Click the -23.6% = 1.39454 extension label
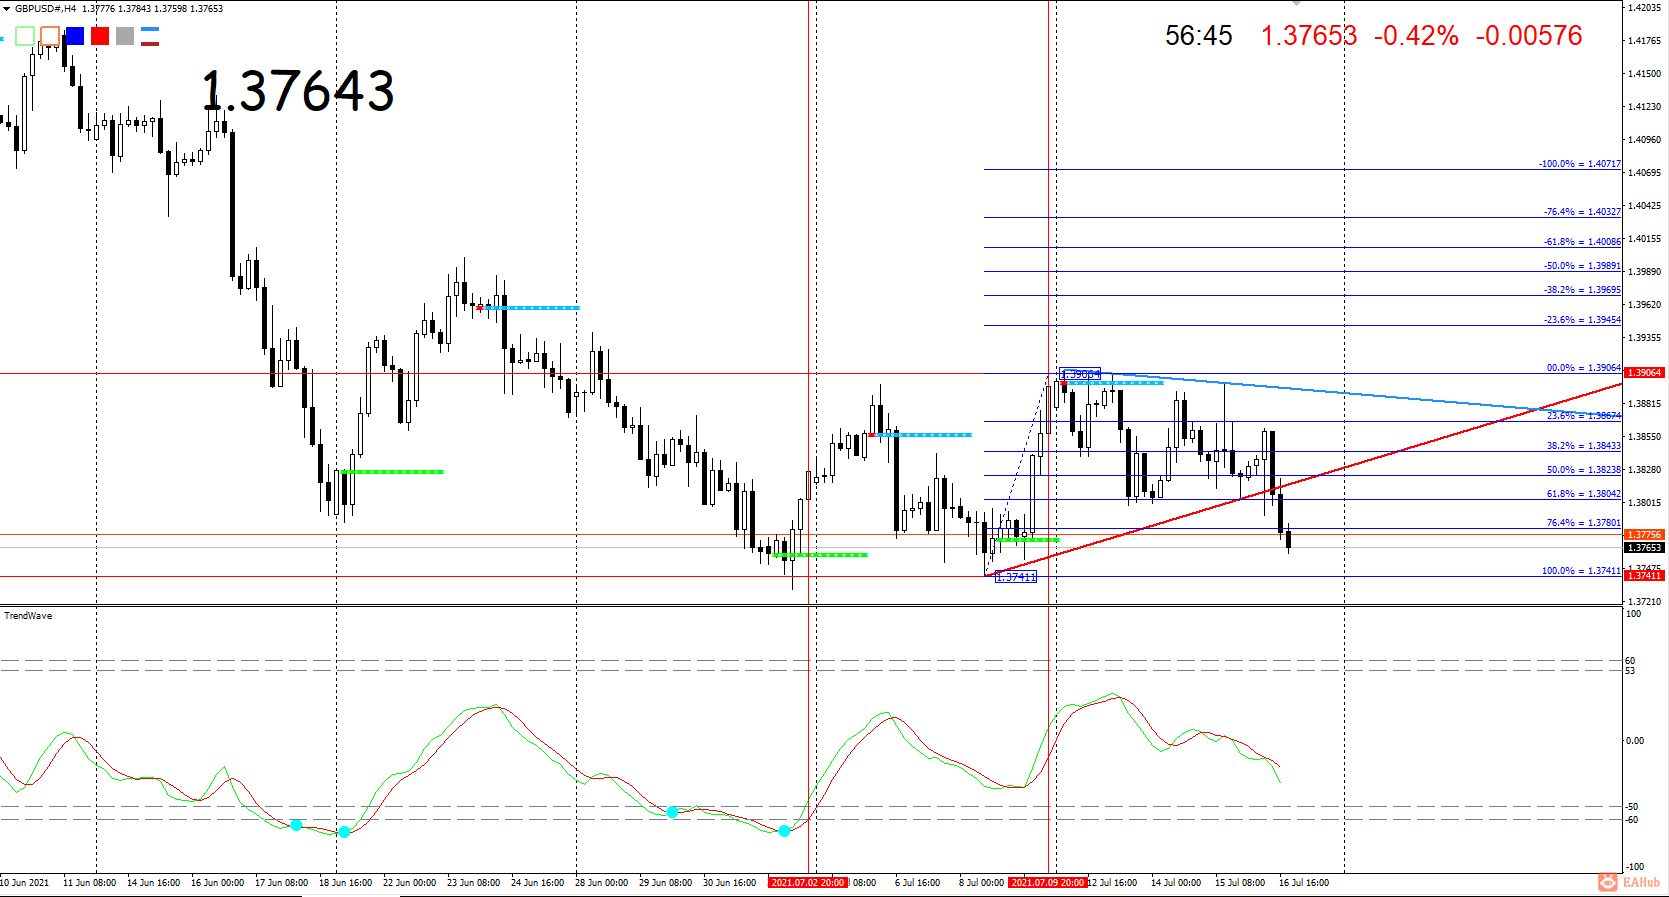 [1582, 320]
